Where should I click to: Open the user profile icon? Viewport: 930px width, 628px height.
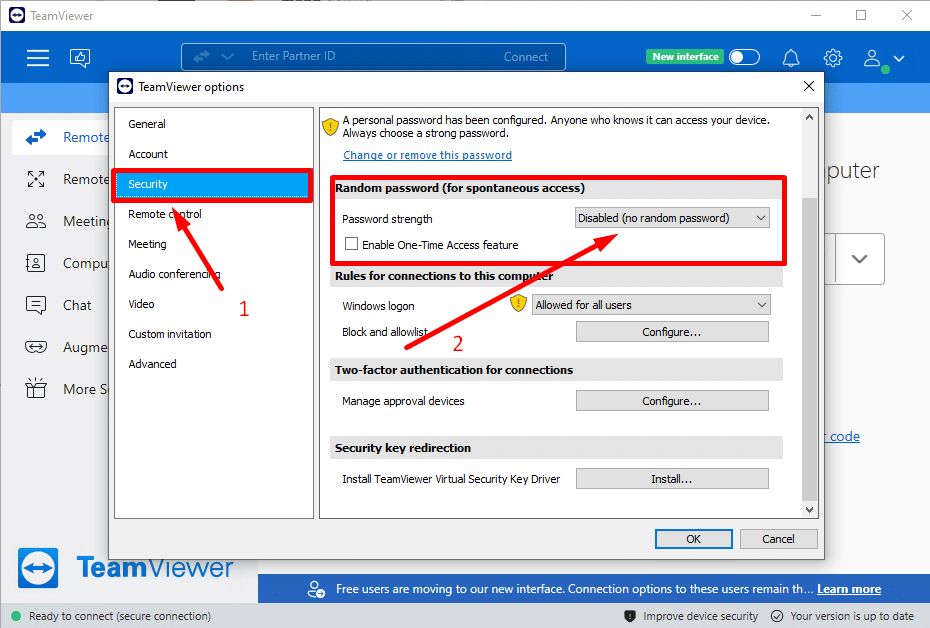(872, 58)
